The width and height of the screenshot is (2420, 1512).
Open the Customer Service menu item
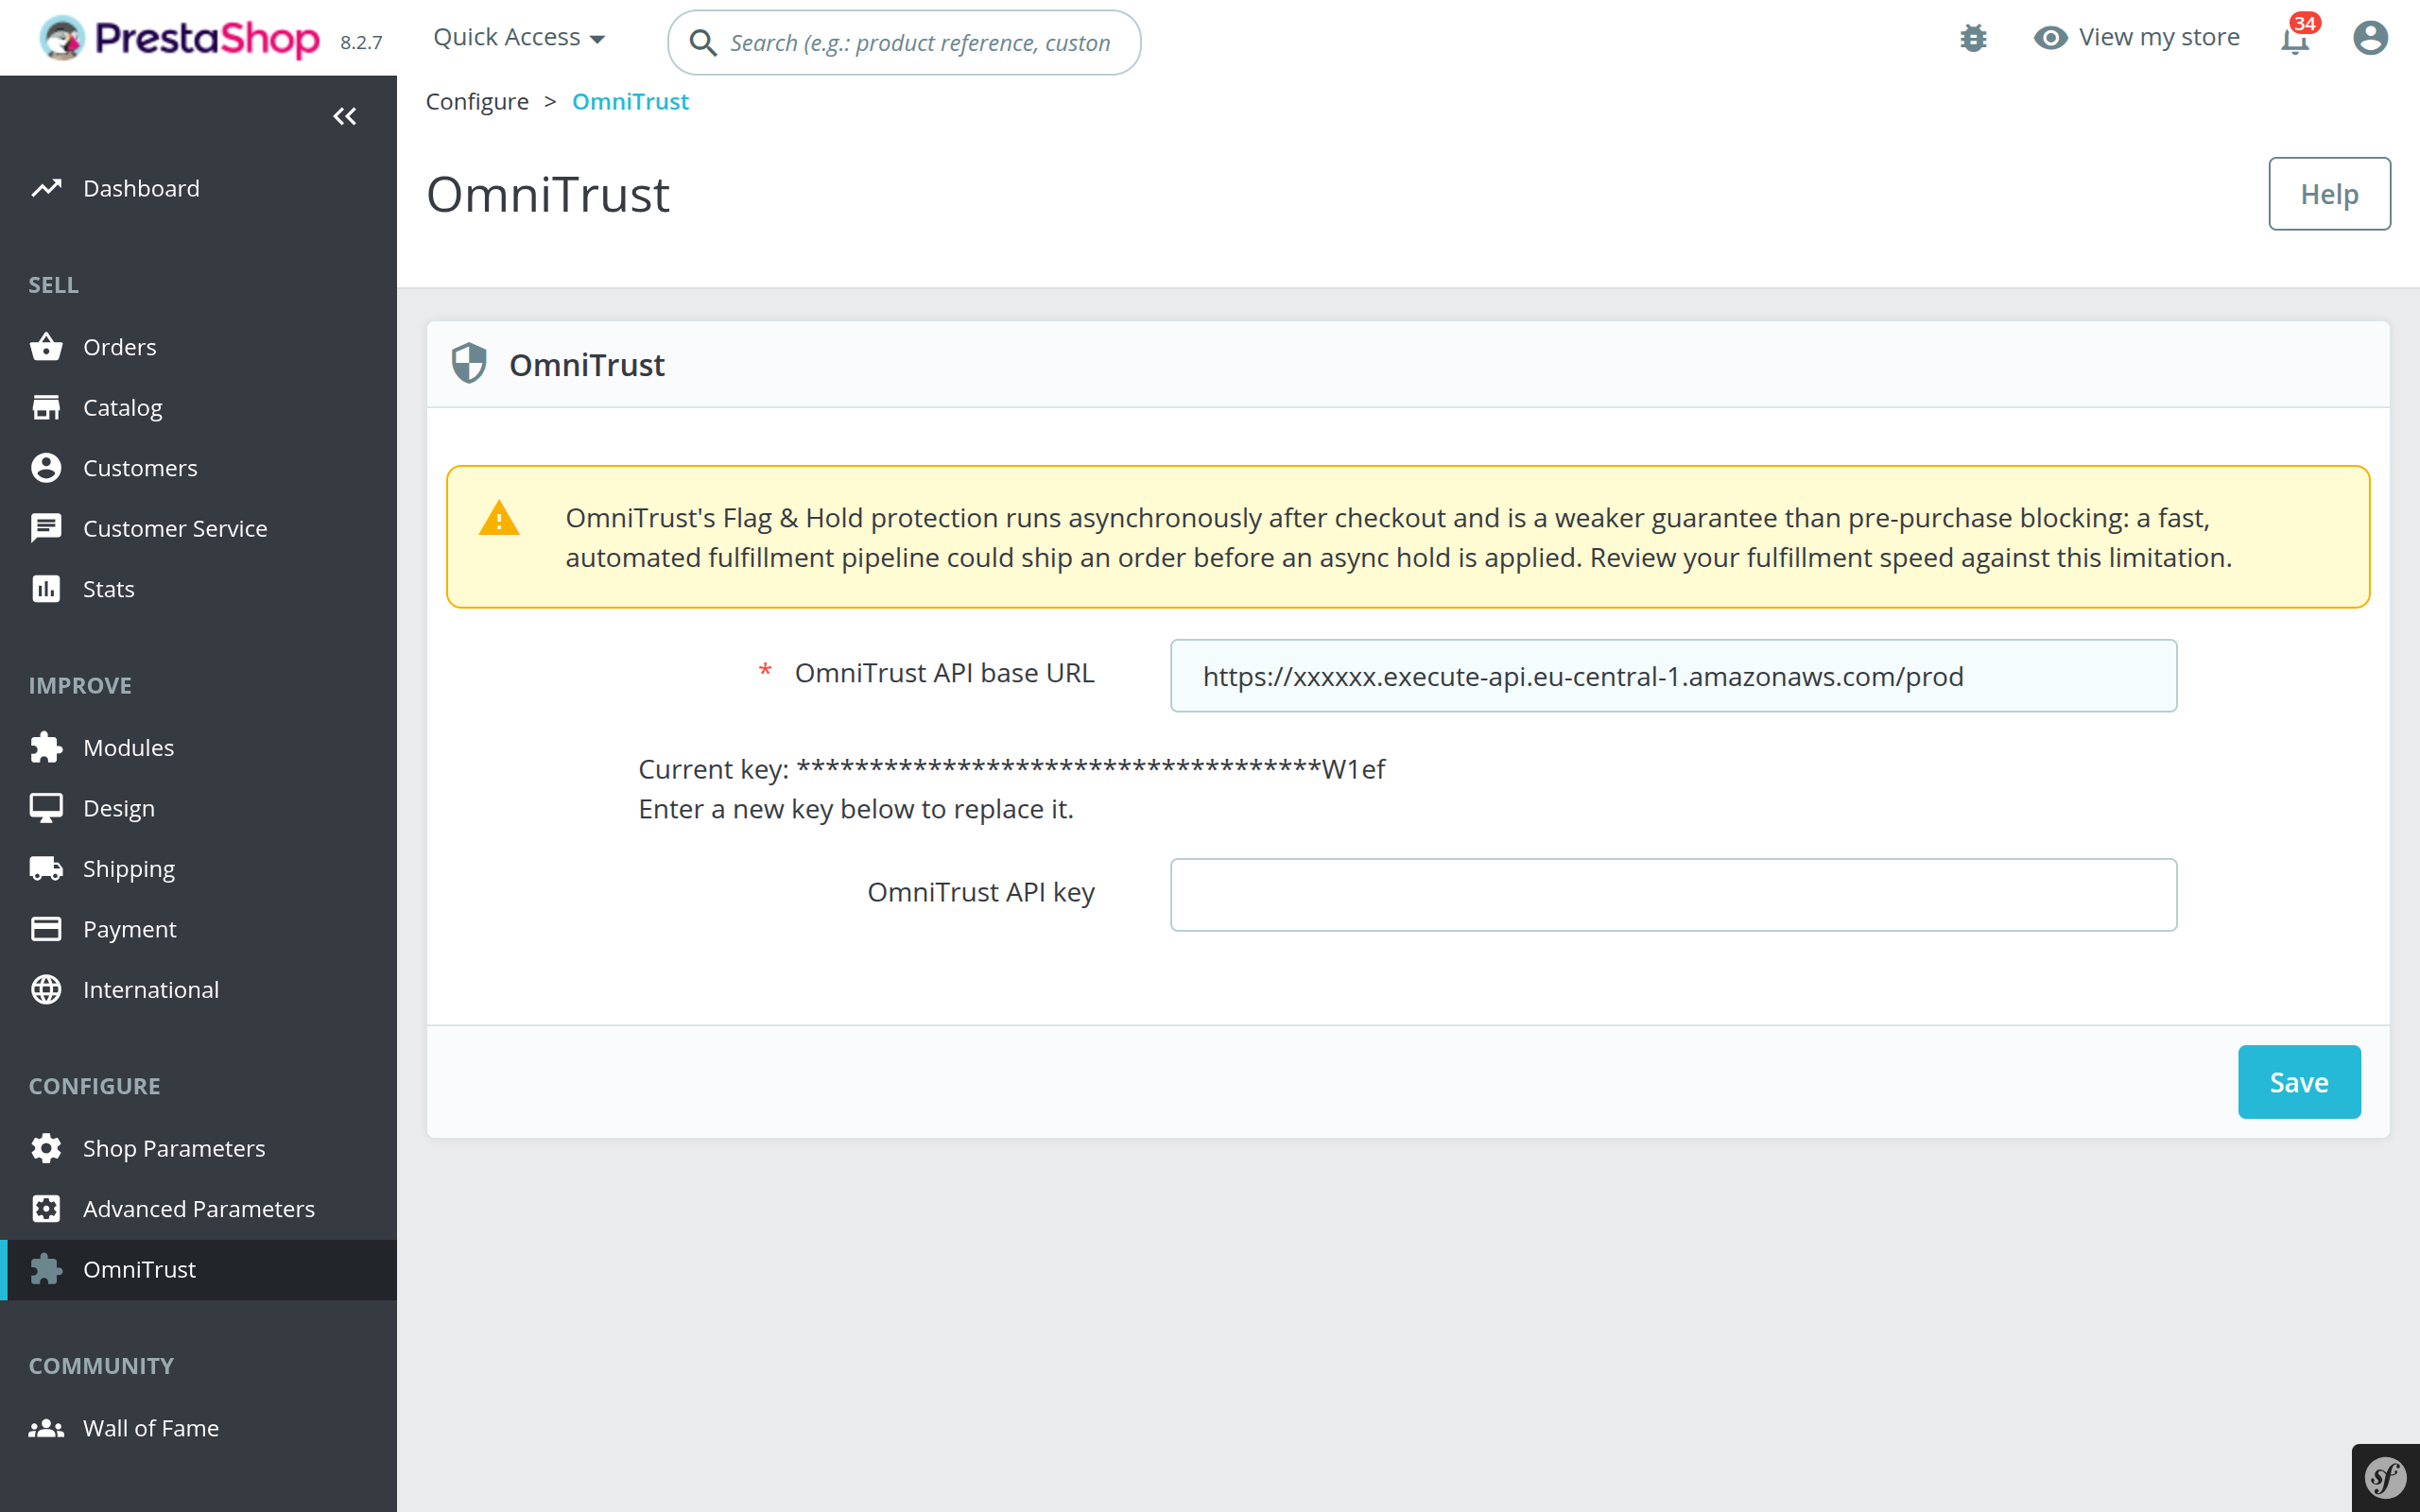(x=198, y=528)
